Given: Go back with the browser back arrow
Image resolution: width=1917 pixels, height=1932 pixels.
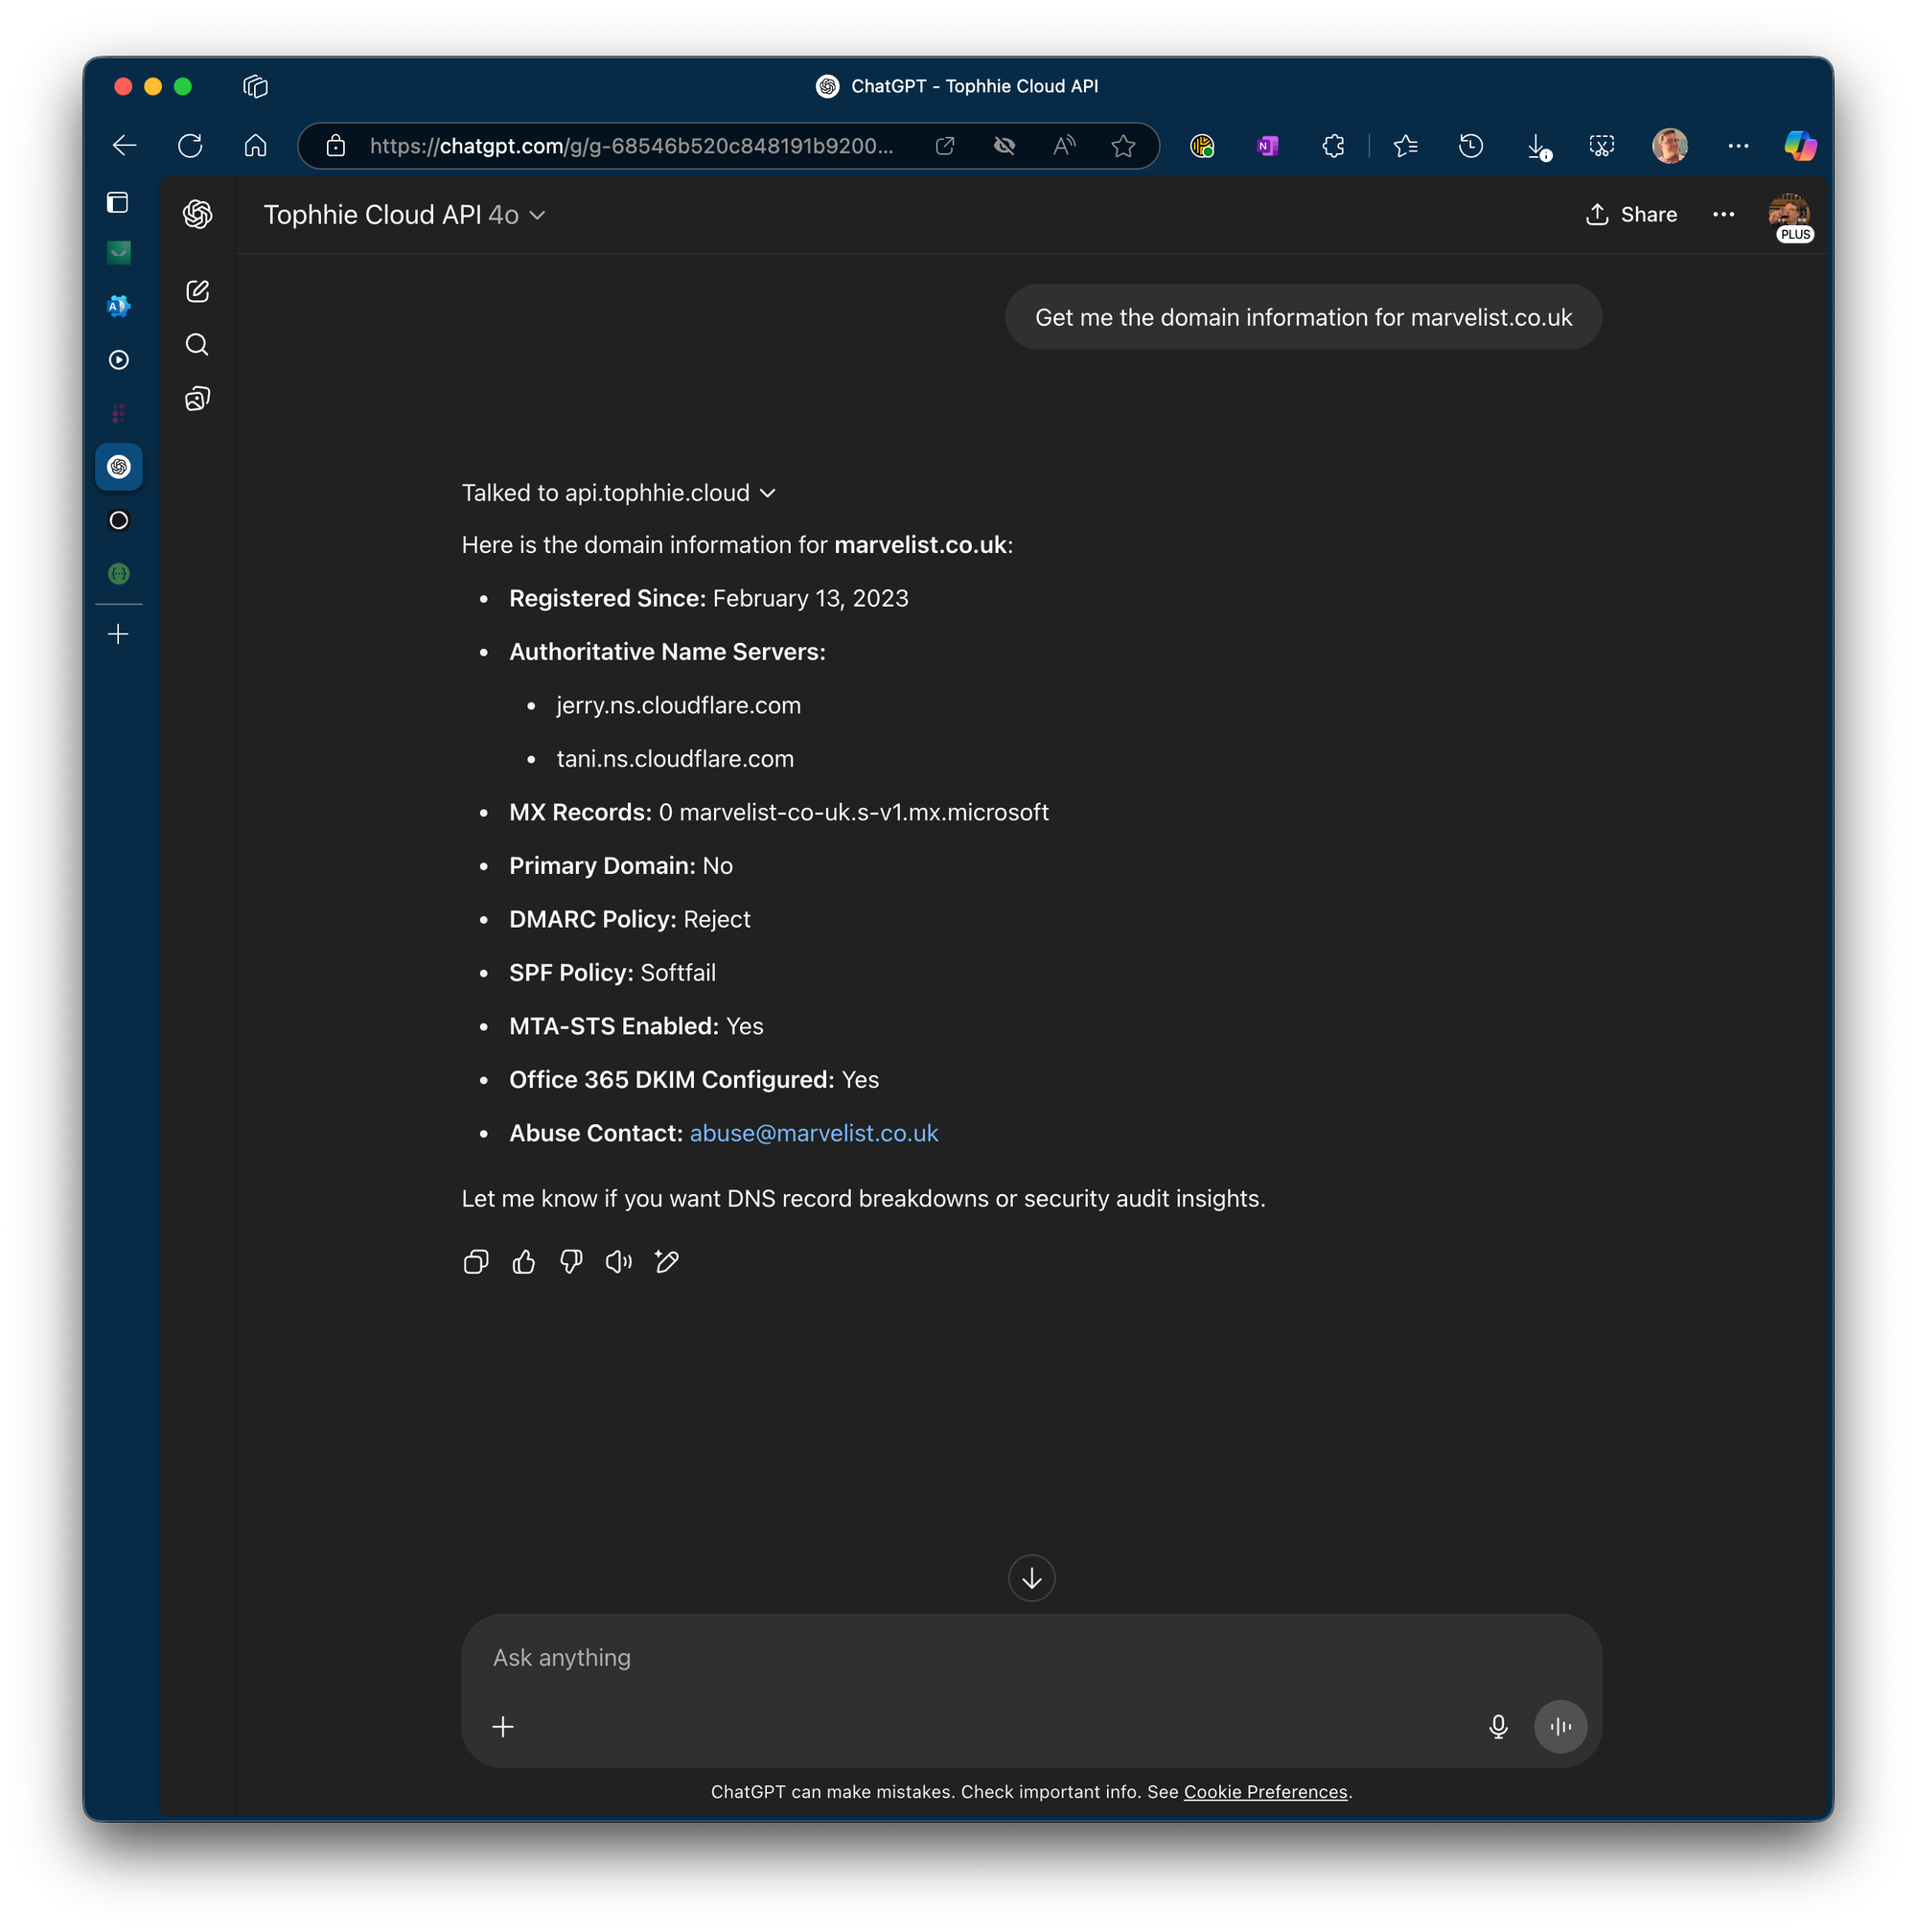Looking at the screenshot, I should 125,146.
